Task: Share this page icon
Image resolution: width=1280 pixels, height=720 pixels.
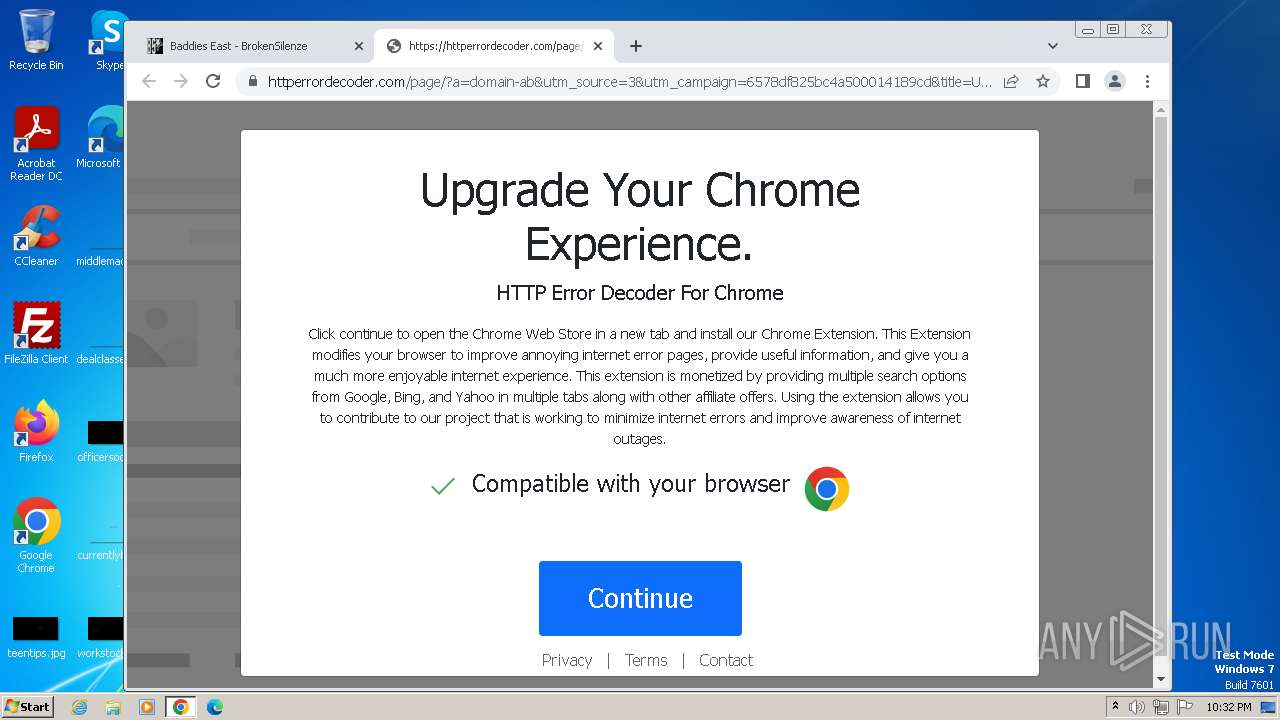Action: point(1011,81)
